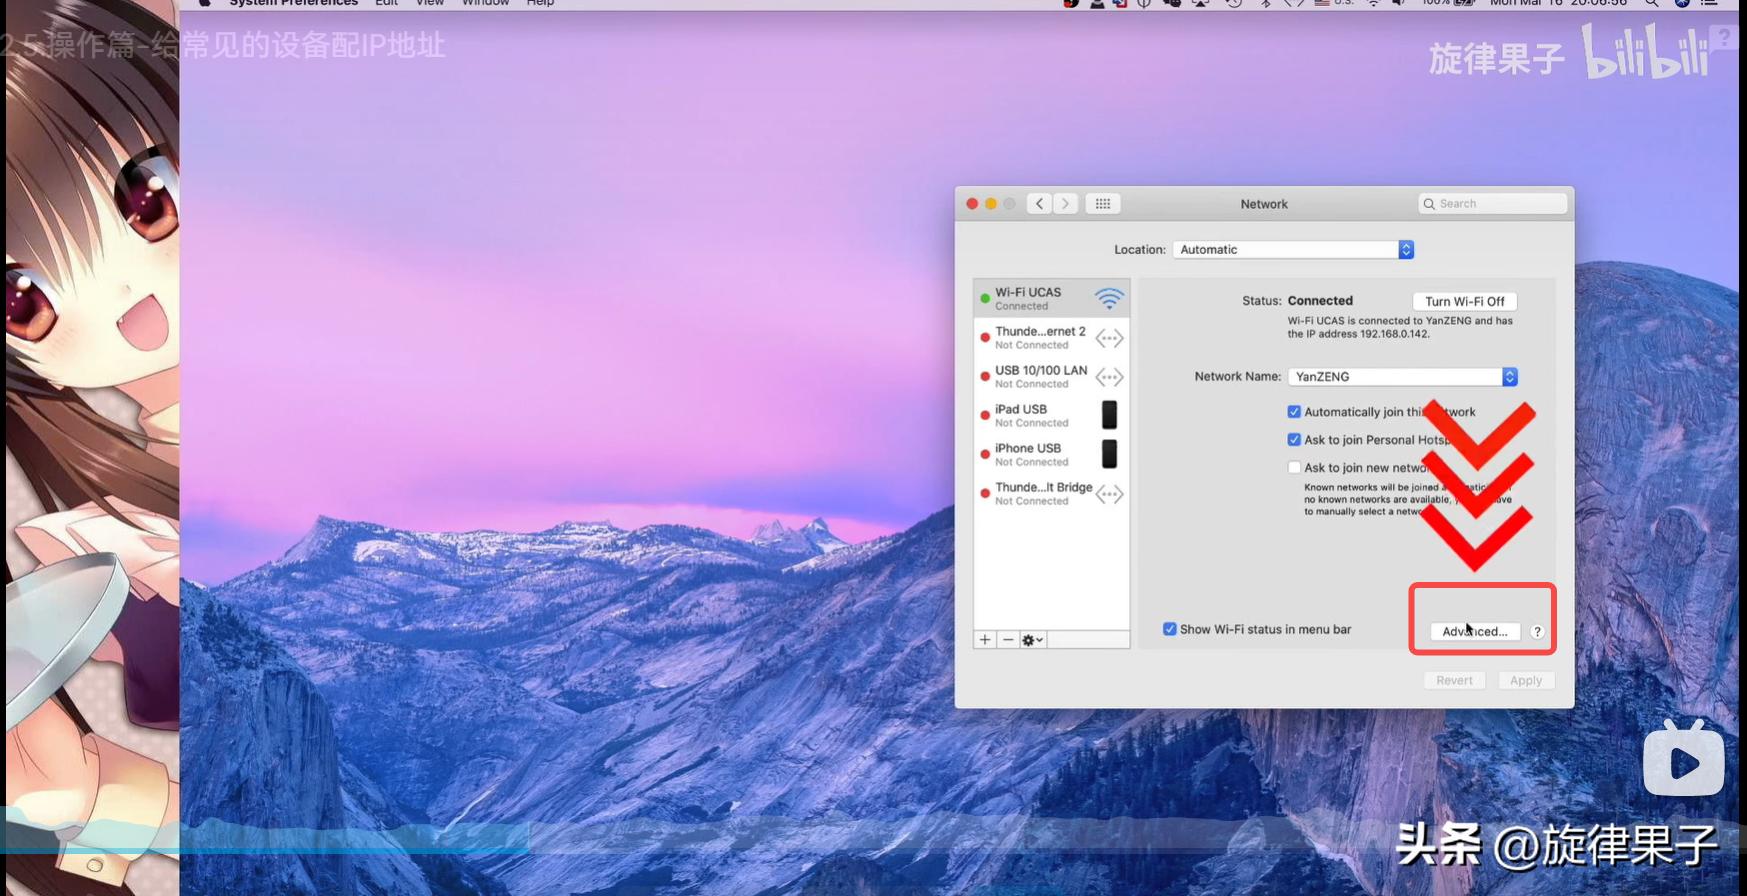Viewport: 1747px width, 896px height.
Task: Uncheck Ask to join Personal Hotspots
Action: click(1294, 440)
